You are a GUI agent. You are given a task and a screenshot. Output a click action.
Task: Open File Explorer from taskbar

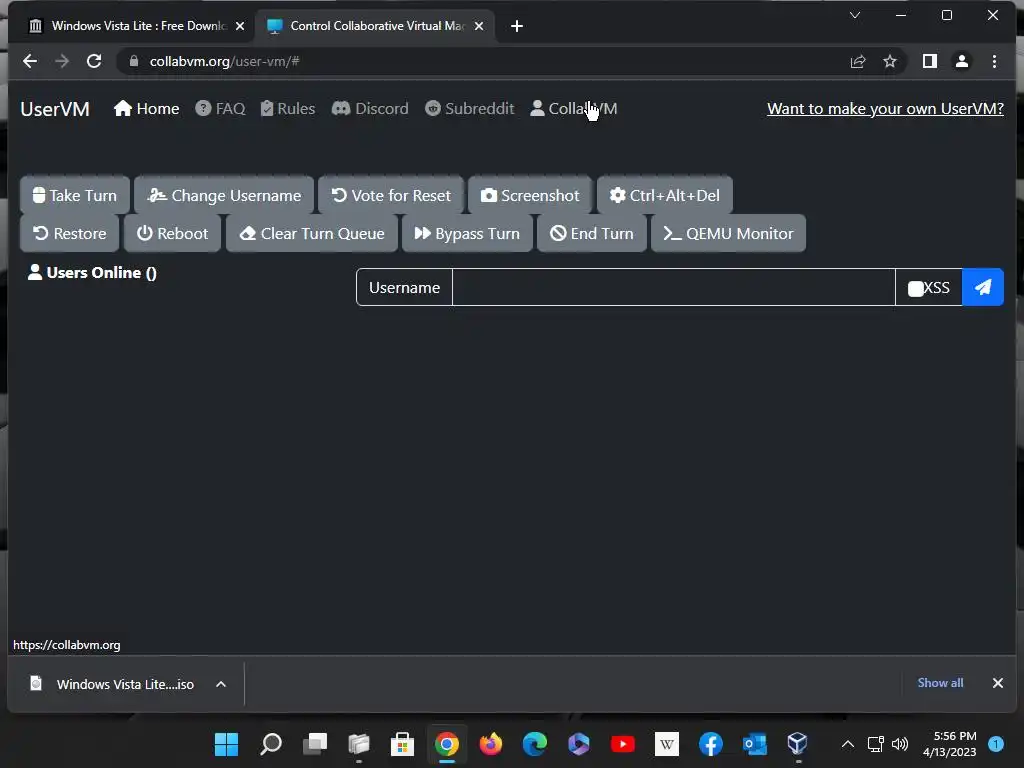359,744
